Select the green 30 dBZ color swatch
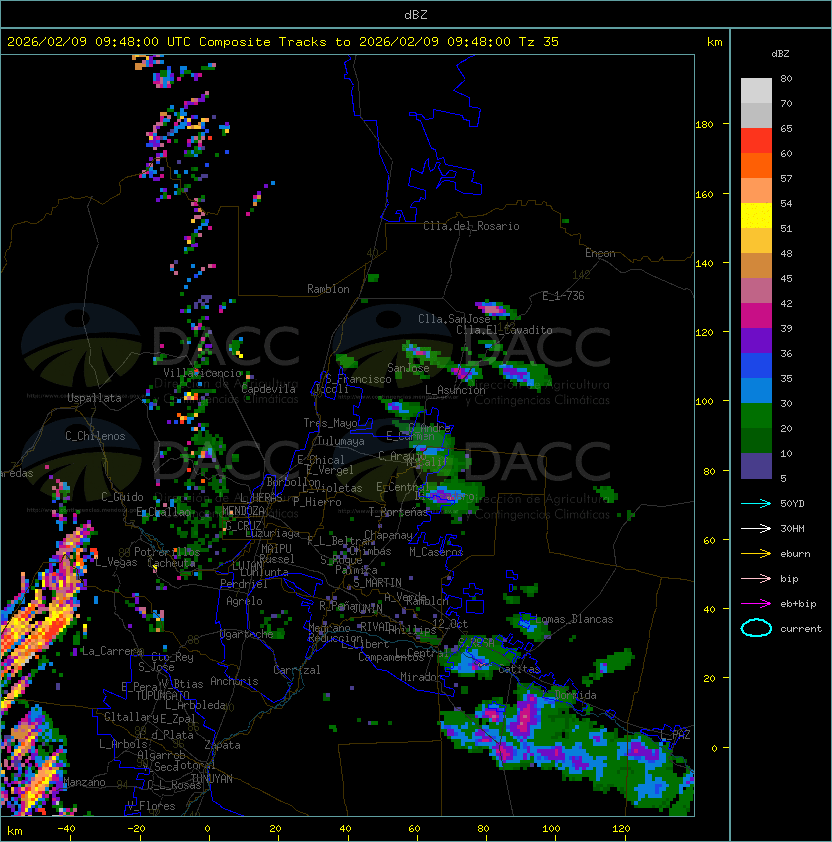 point(756,416)
